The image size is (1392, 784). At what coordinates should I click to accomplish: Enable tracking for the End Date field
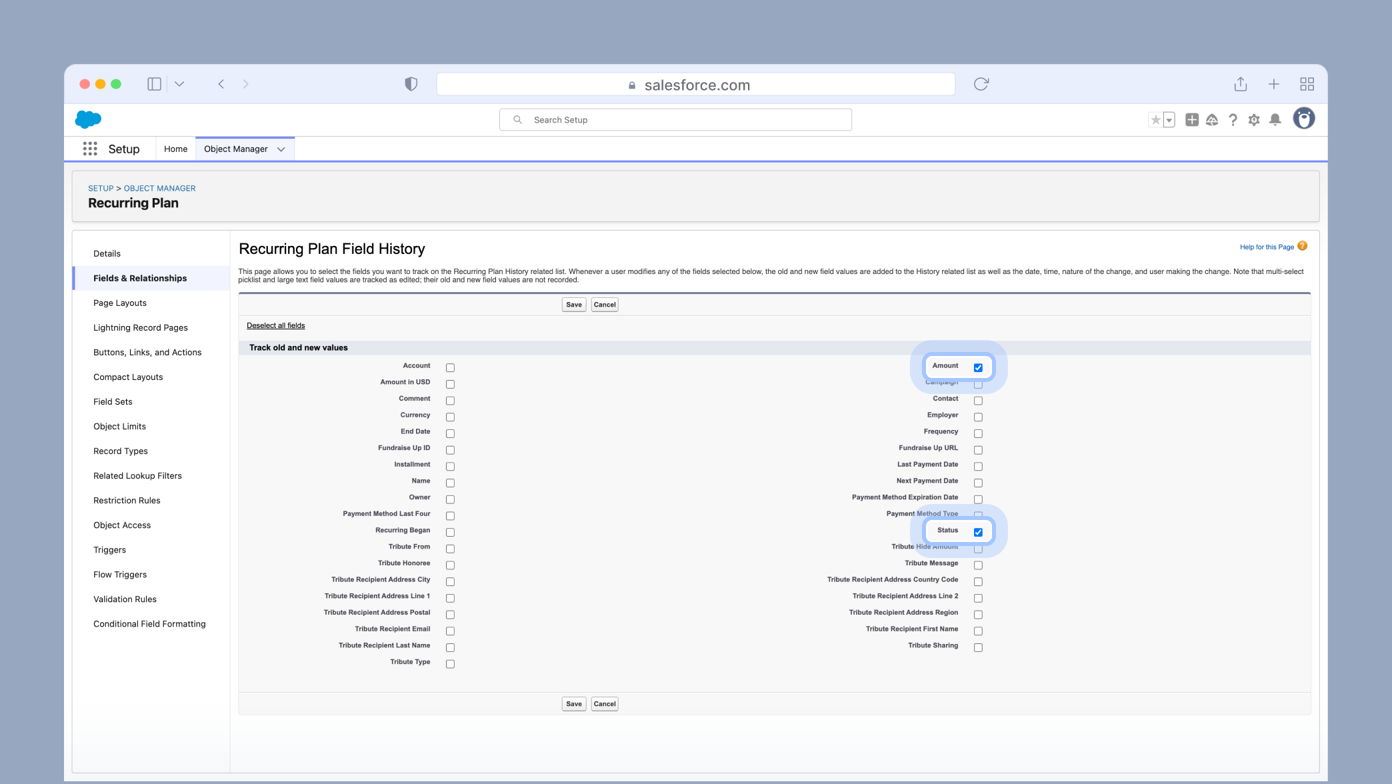point(450,433)
